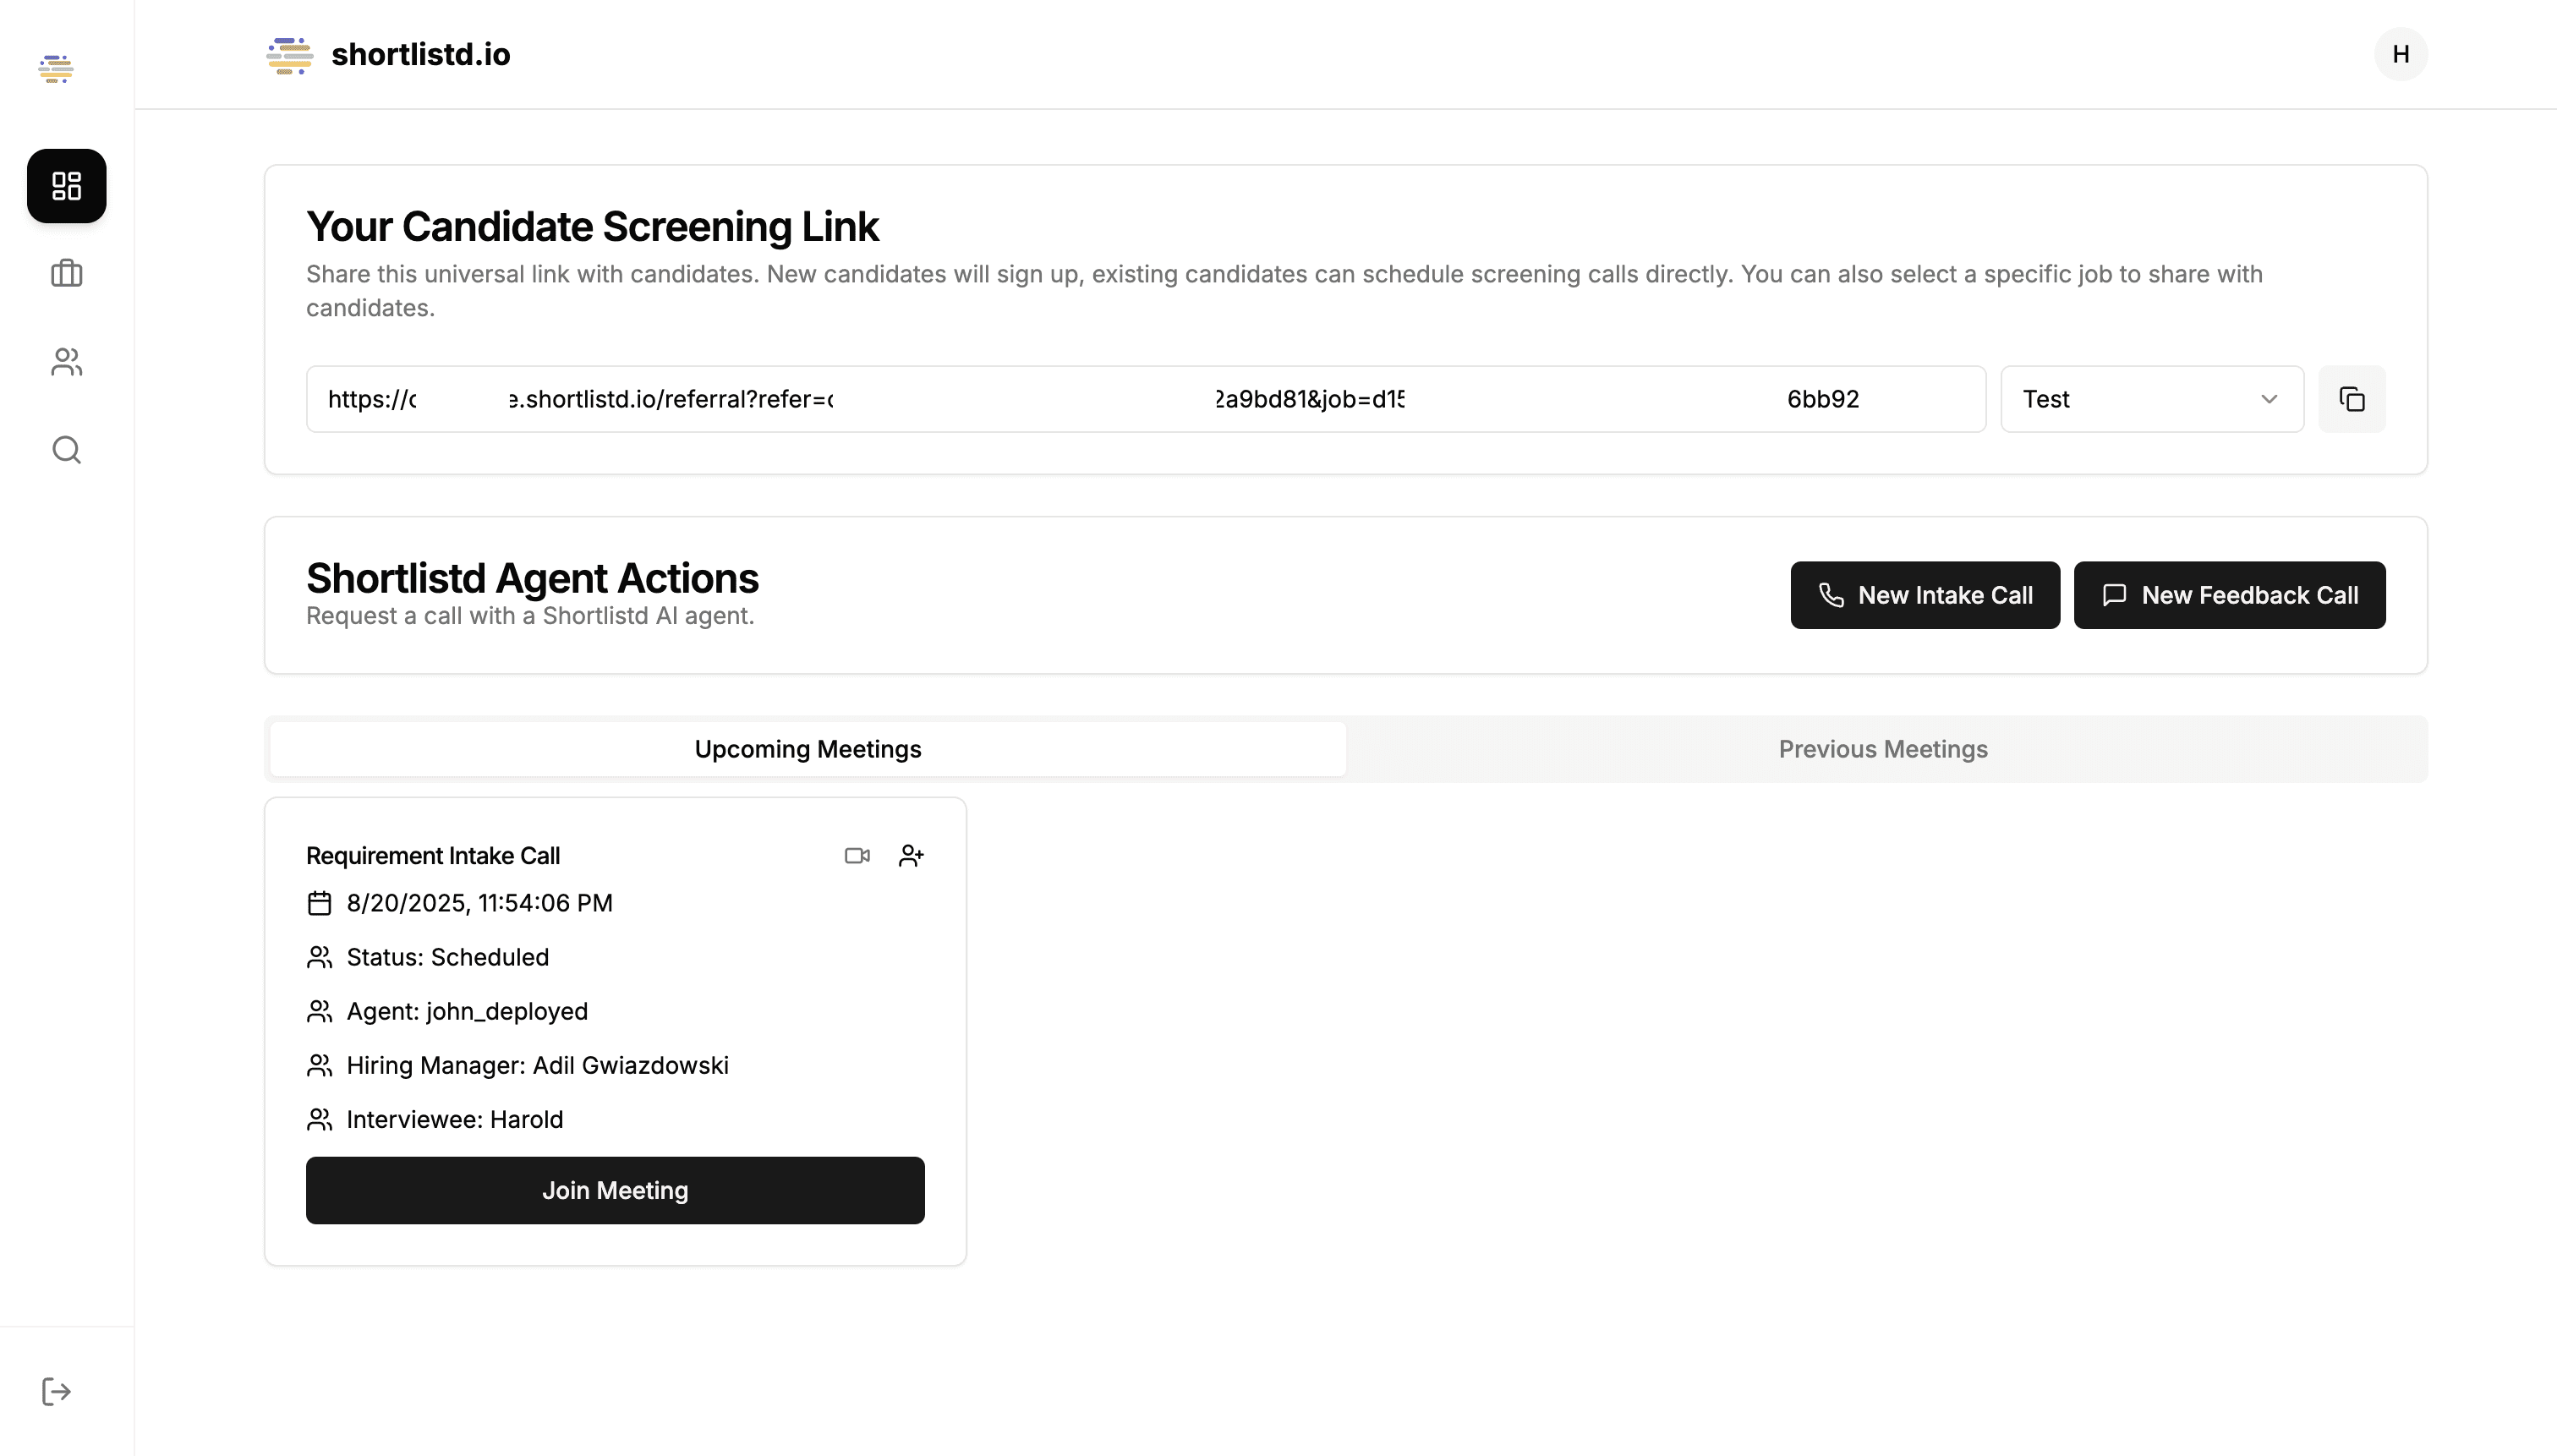Open search via the magnifier icon

tap(65, 449)
